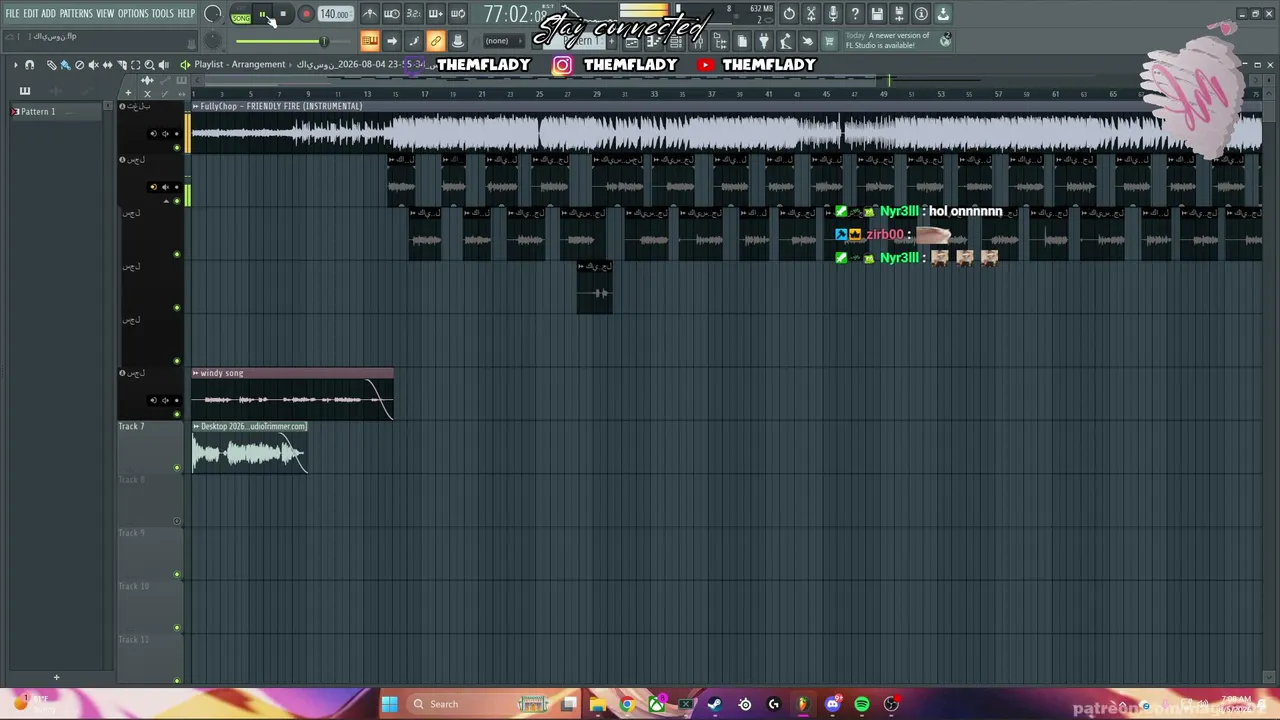The height and width of the screenshot is (720, 1280).
Task: Select the windy song audio clip
Action: pos(293,394)
